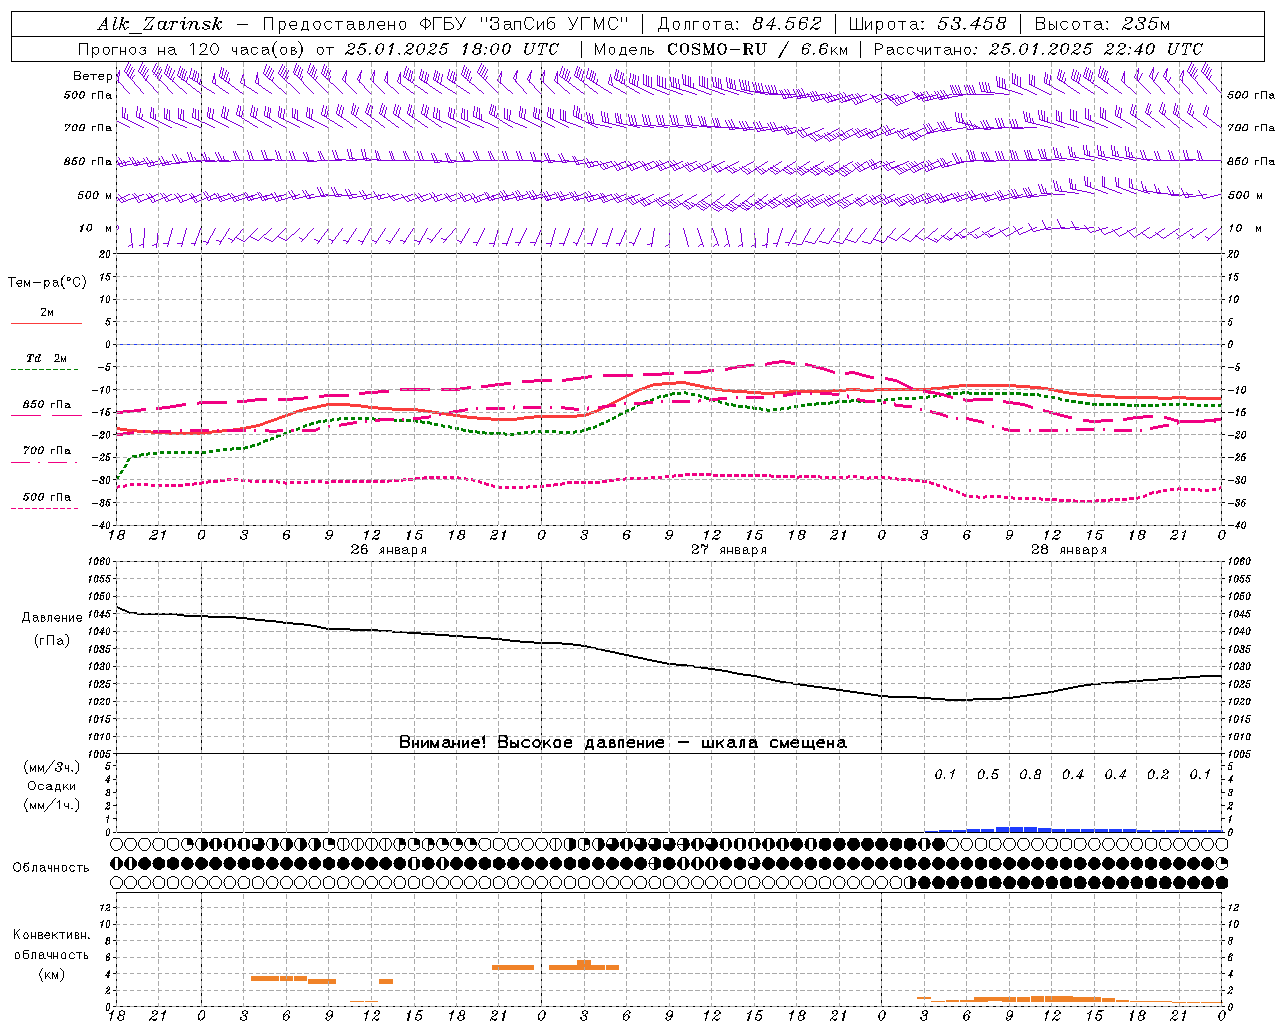The image size is (1280, 1024).
Task: Click the (мм/1ч.) units label
Action: [52, 805]
